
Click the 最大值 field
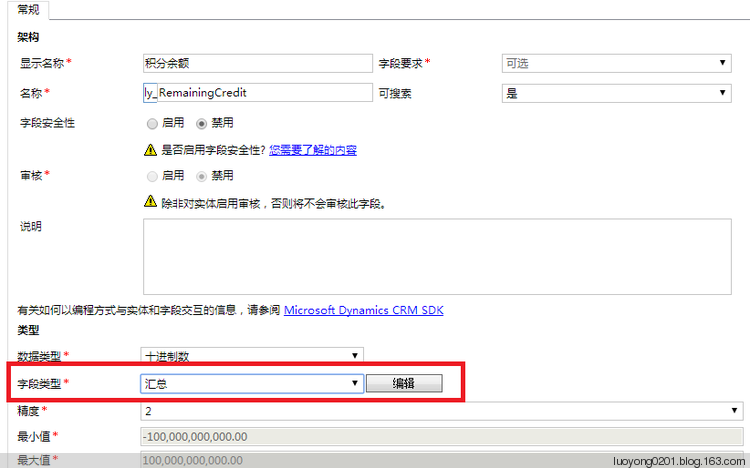point(441,460)
